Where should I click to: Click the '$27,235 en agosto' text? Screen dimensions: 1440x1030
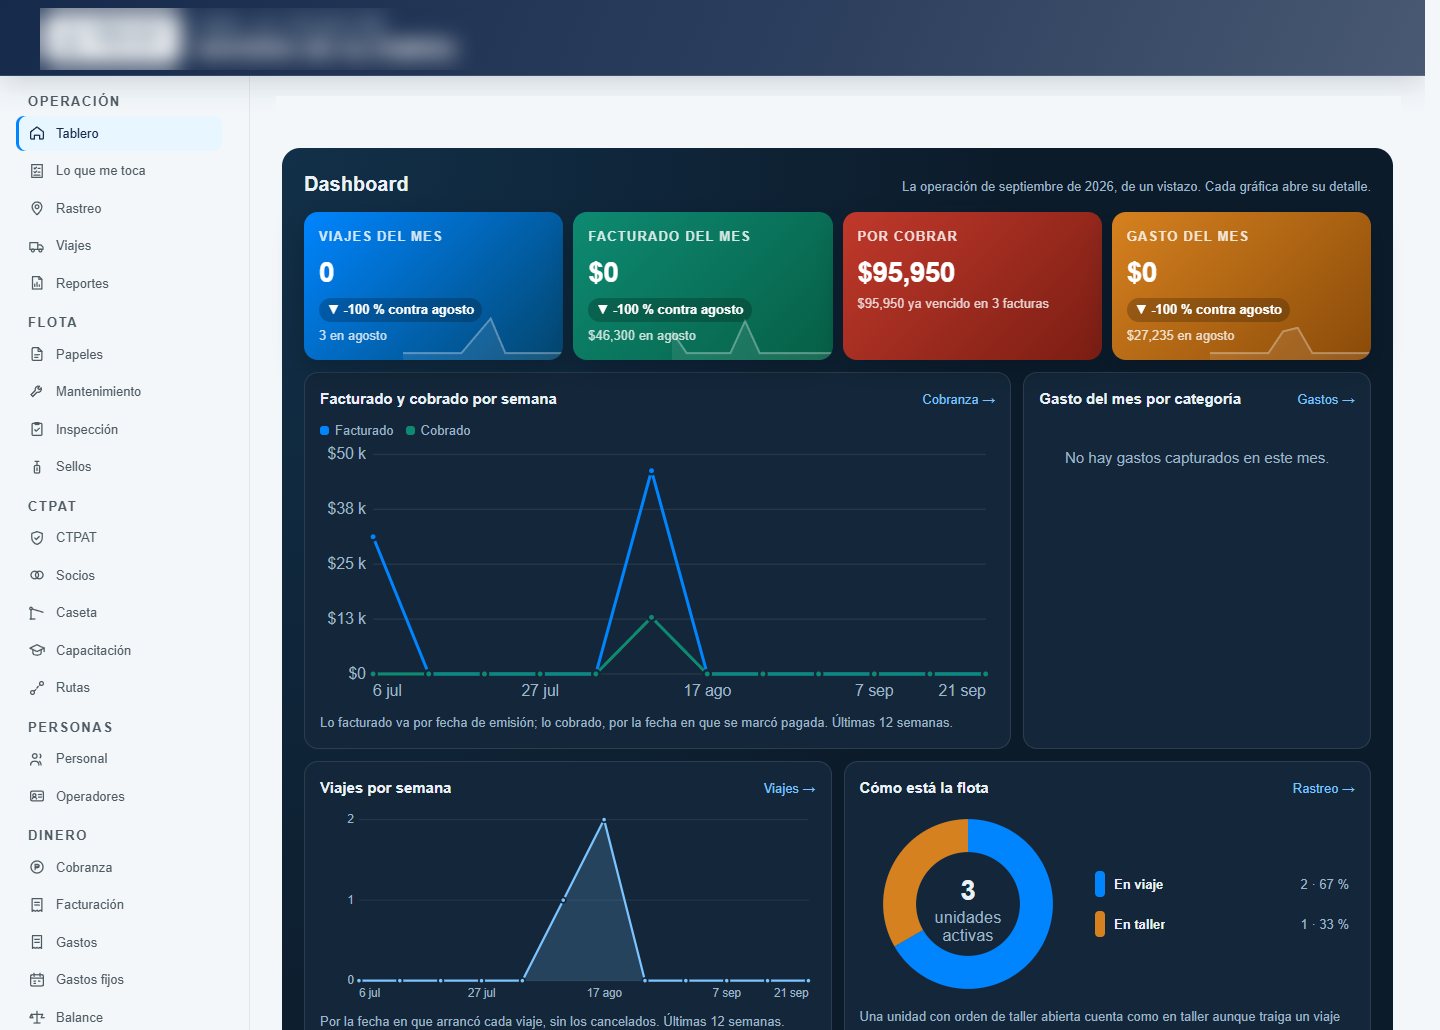[1180, 336]
